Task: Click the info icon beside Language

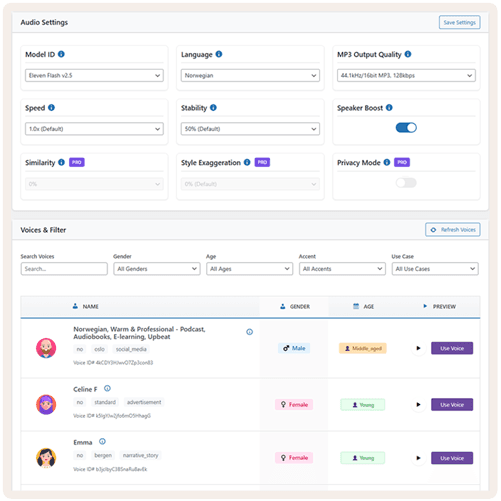Action: [x=219, y=54]
